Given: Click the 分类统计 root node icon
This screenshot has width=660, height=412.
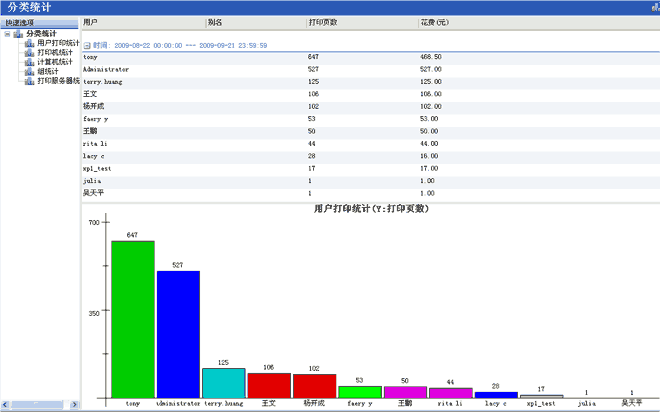Looking at the screenshot, I should 18,34.
